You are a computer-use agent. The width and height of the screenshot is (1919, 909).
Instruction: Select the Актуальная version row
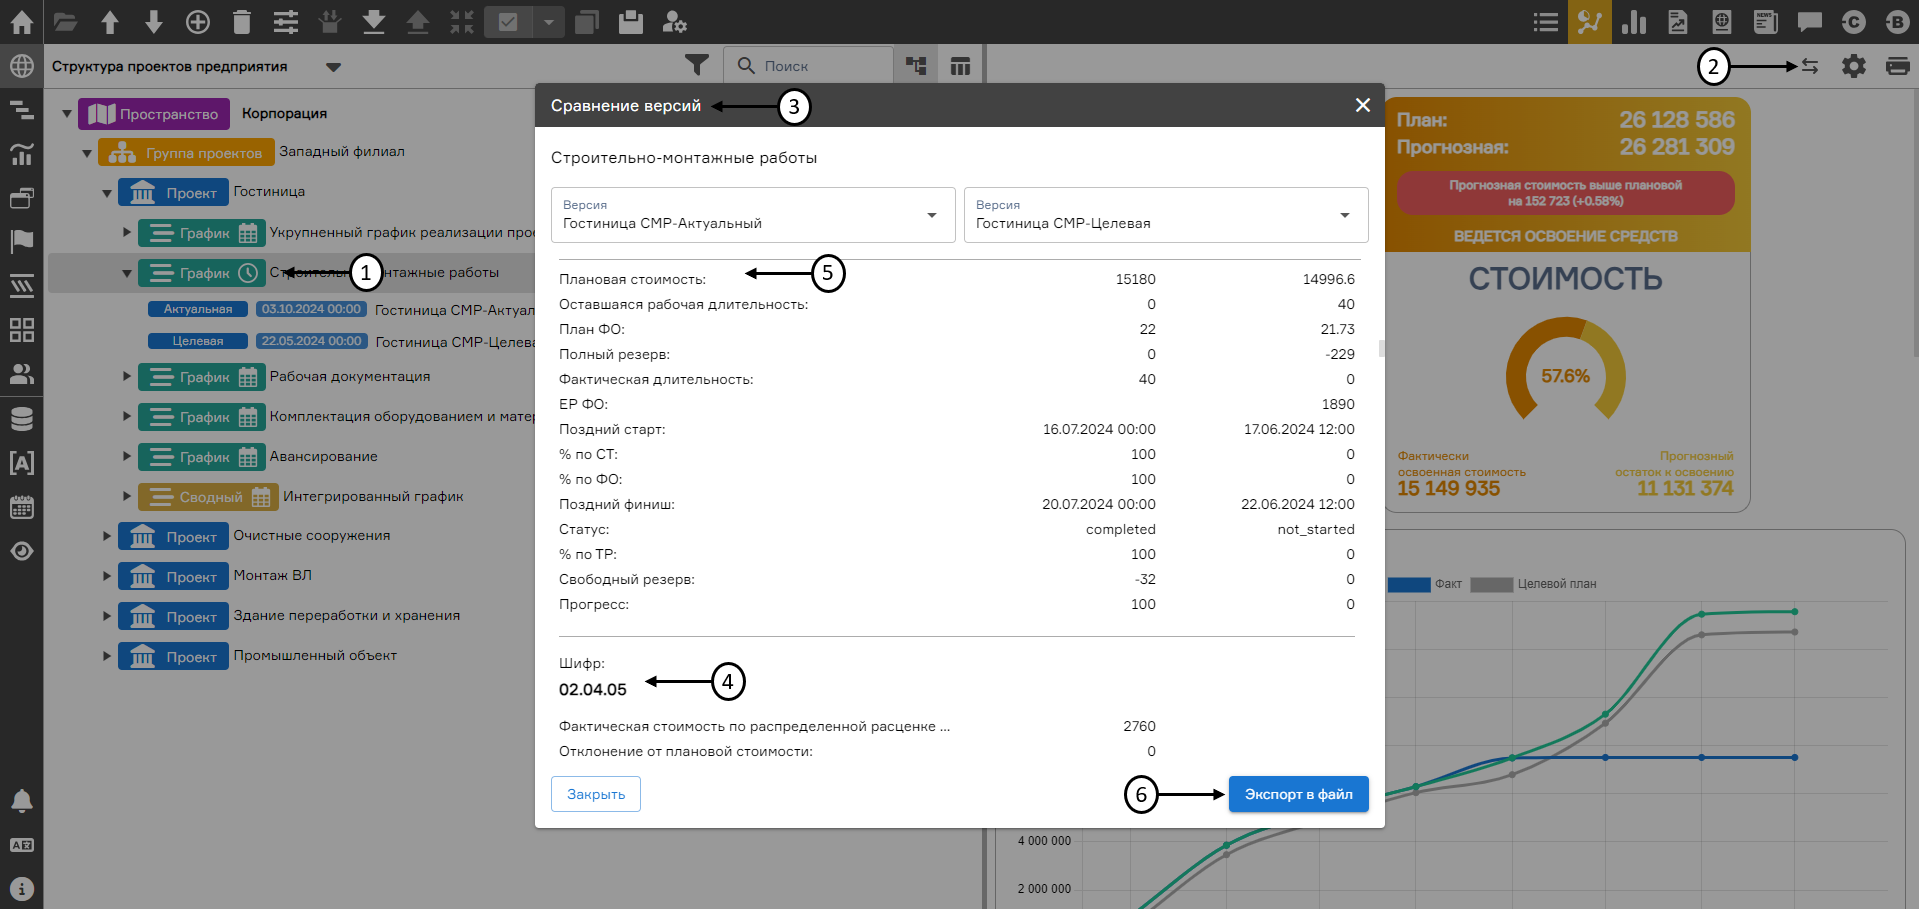(340, 310)
